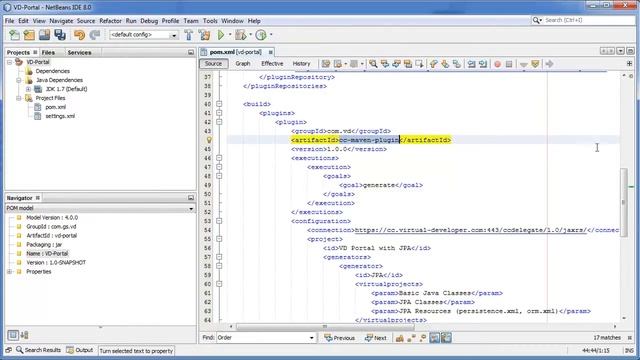Open the Navigate menu

coord(61,21)
